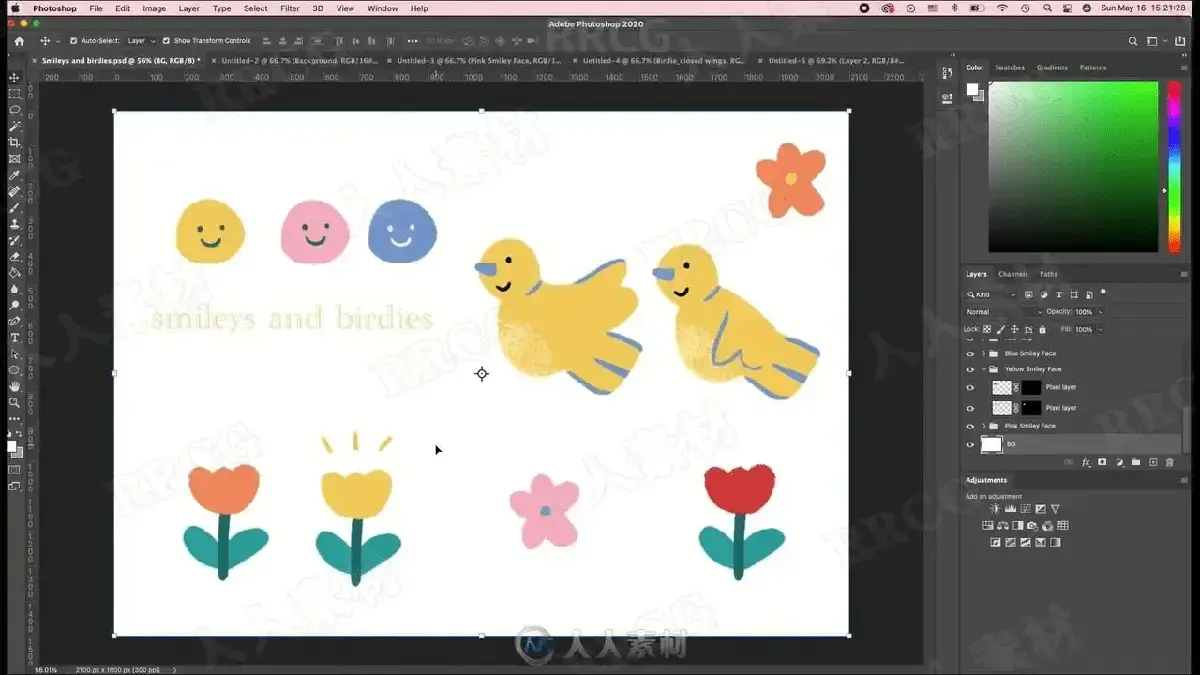This screenshot has height=675, width=1200.
Task: Click the foreground color swatch in the toolbox
Action: tap(12, 447)
